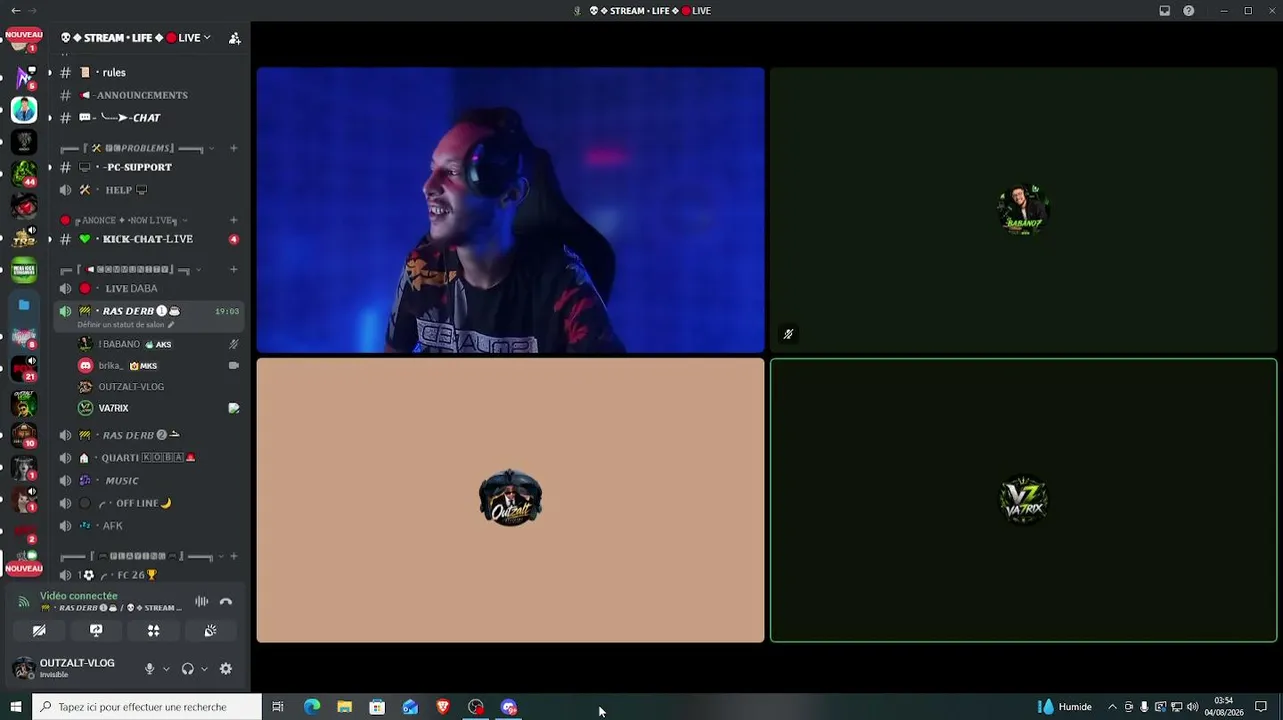The width and height of the screenshot is (1283, 720).
Task: Collapse the COMMUNITY category
Action: point(132,269)
